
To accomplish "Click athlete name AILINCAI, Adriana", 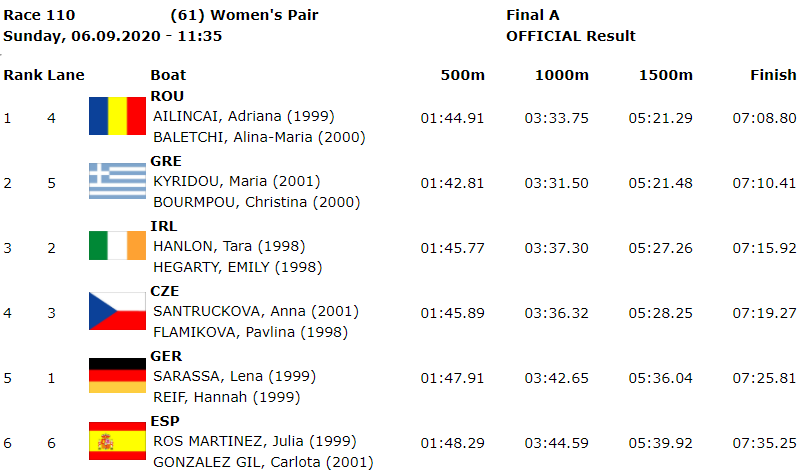I will 217,117.
